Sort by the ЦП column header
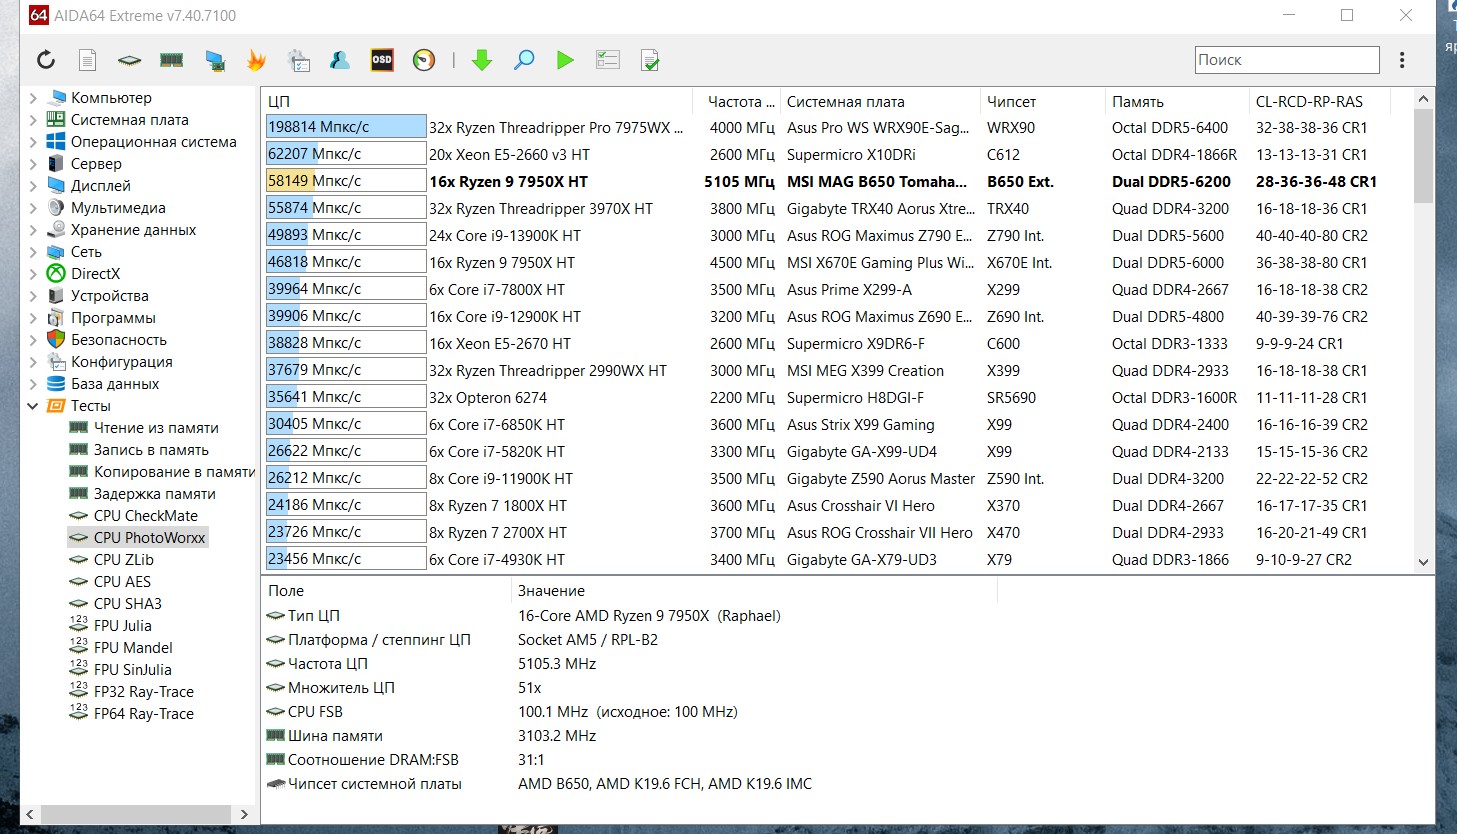1457x834 pixels. tap(477, 101)
